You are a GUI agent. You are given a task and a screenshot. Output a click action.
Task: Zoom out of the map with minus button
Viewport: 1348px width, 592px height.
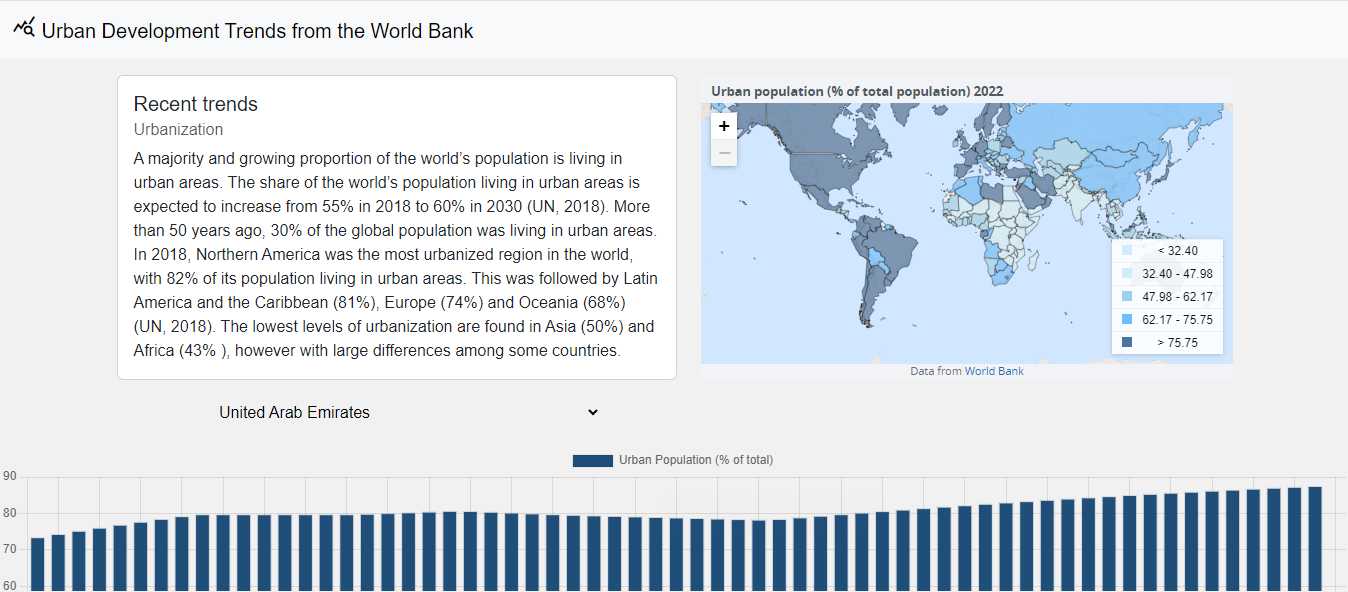tap(724, 153)
